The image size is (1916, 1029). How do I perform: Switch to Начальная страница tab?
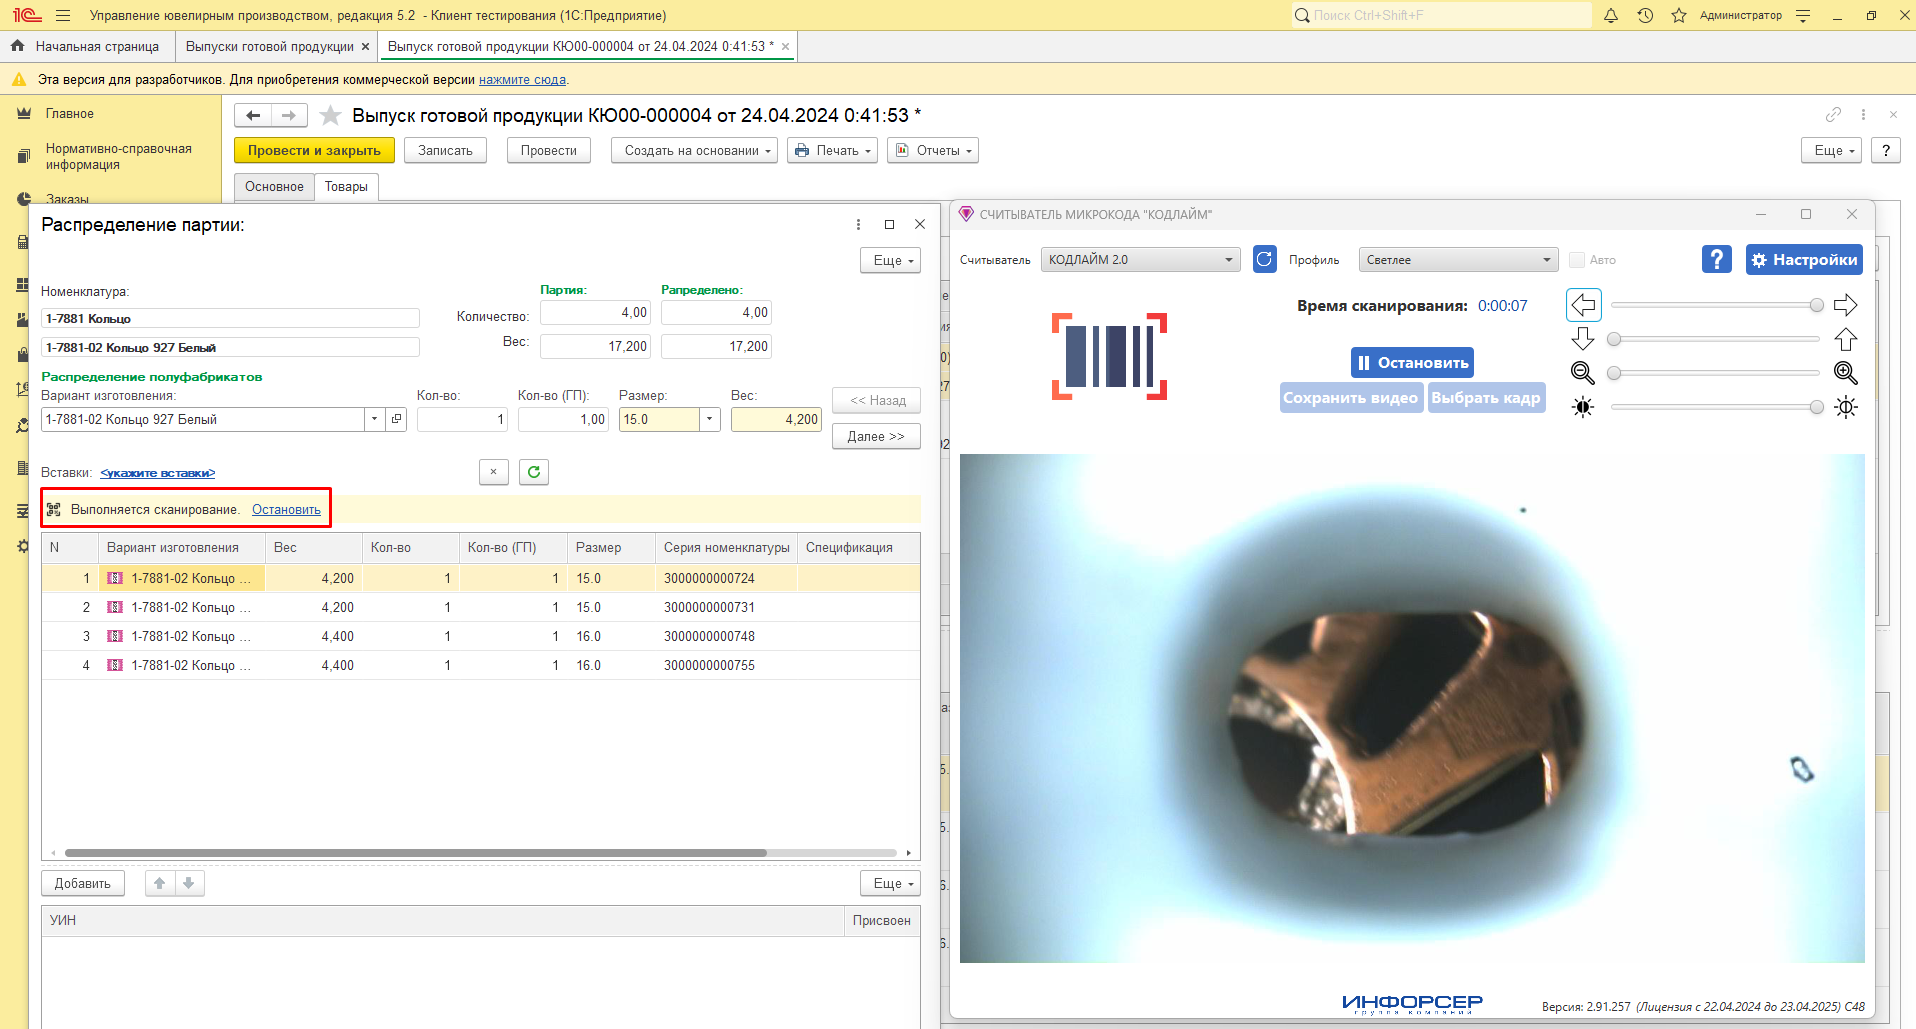tap(86, 46)
